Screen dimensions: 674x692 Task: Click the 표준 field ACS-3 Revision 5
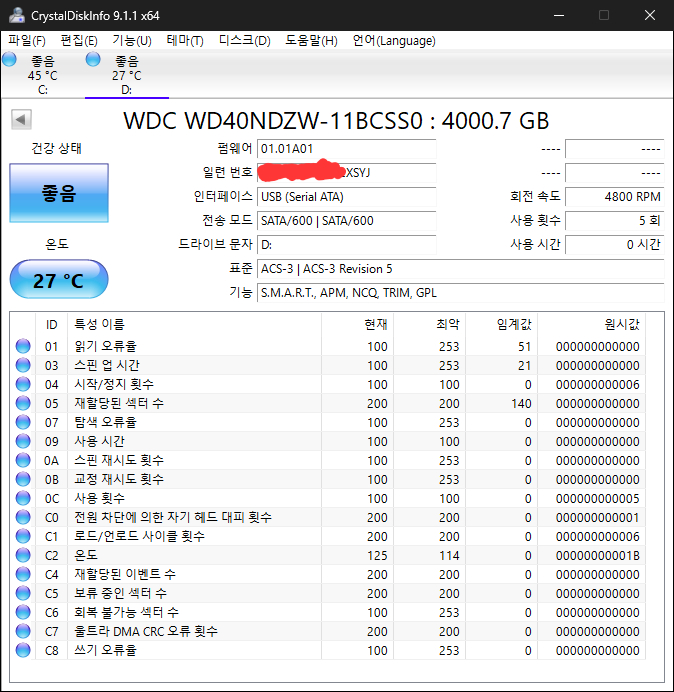(x=460, y=268)
